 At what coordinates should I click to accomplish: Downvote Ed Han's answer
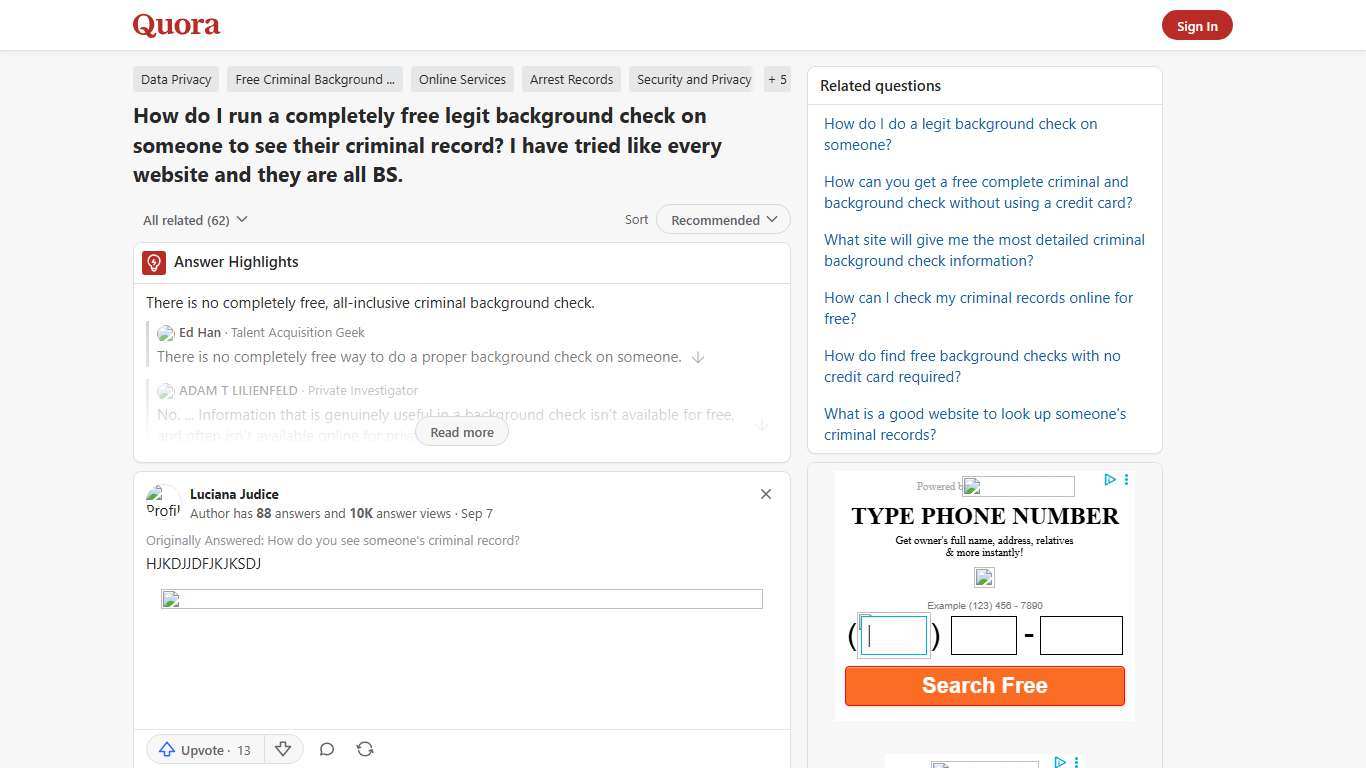point(698,357)
